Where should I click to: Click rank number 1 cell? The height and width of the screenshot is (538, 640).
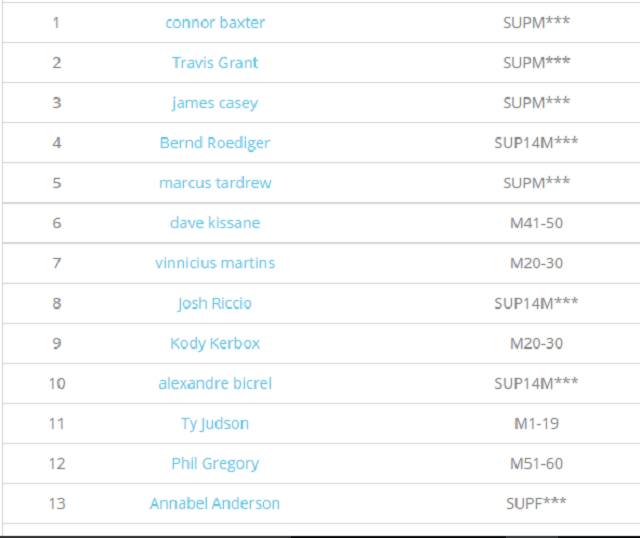pos(56,22)
